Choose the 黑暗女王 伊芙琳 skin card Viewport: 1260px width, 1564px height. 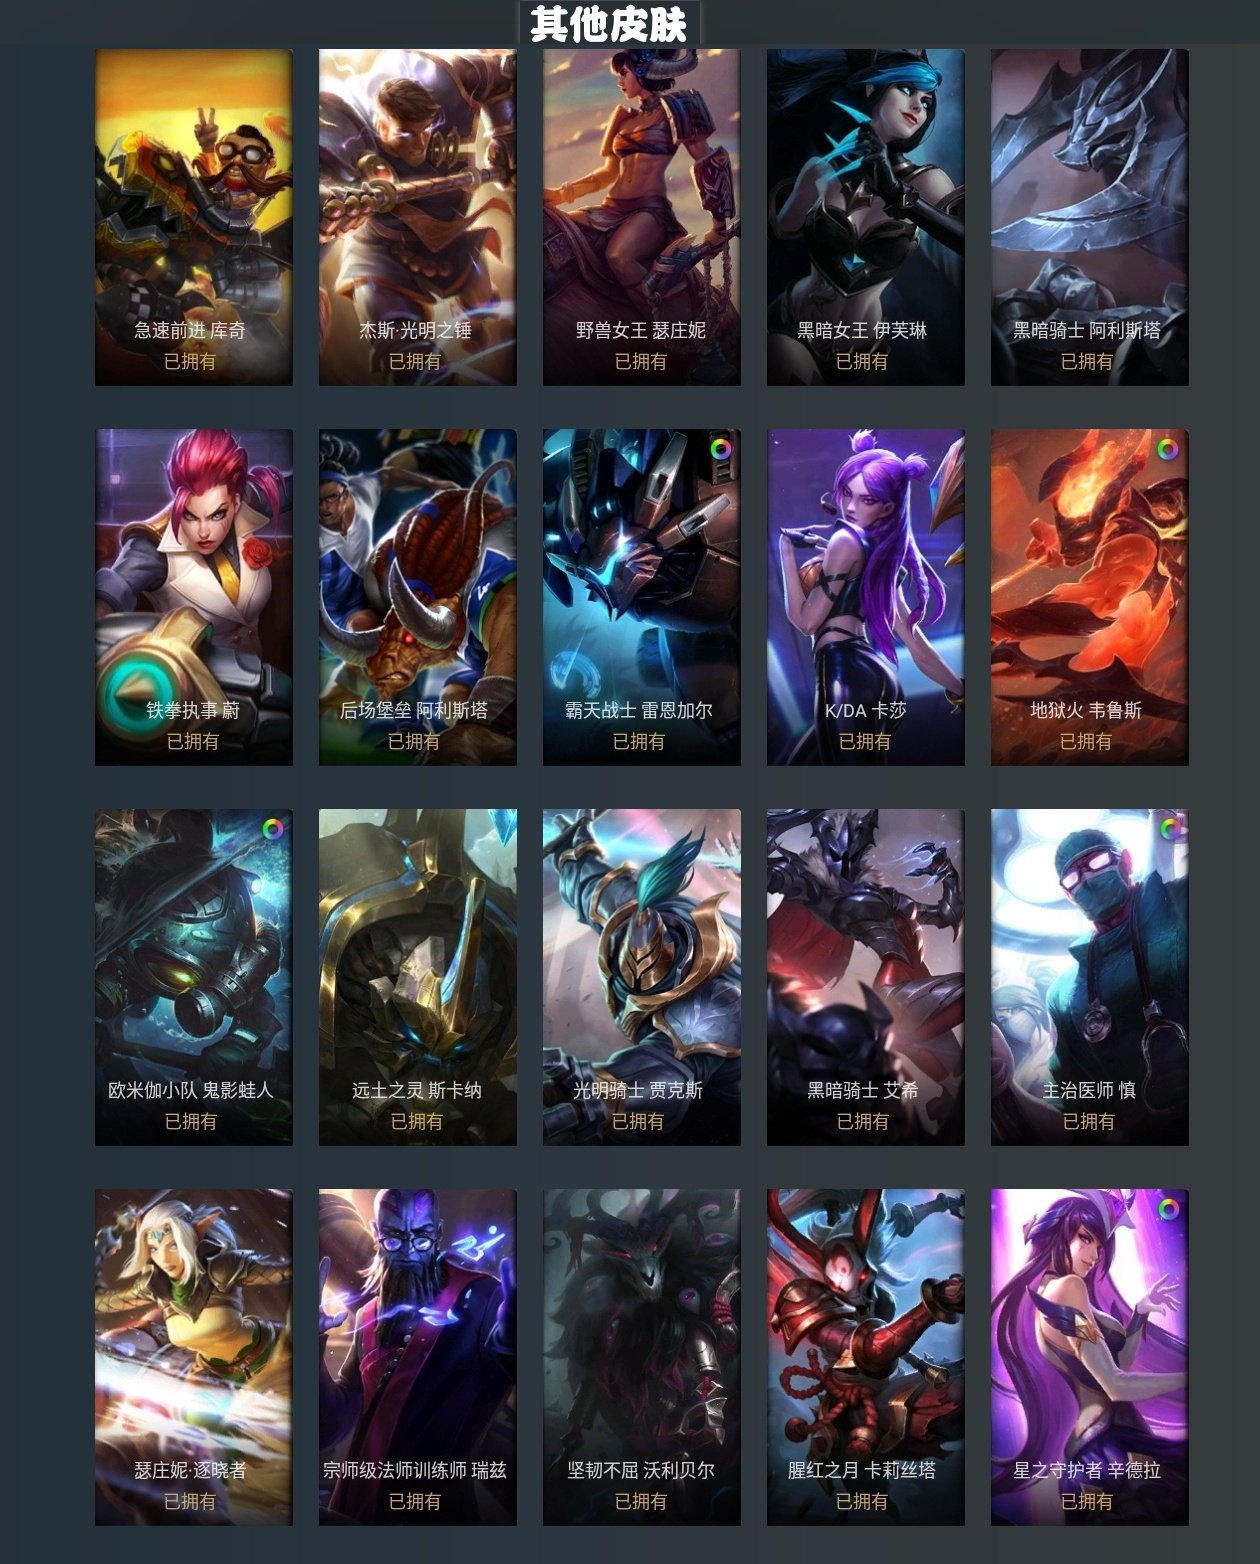click(866, 217)
